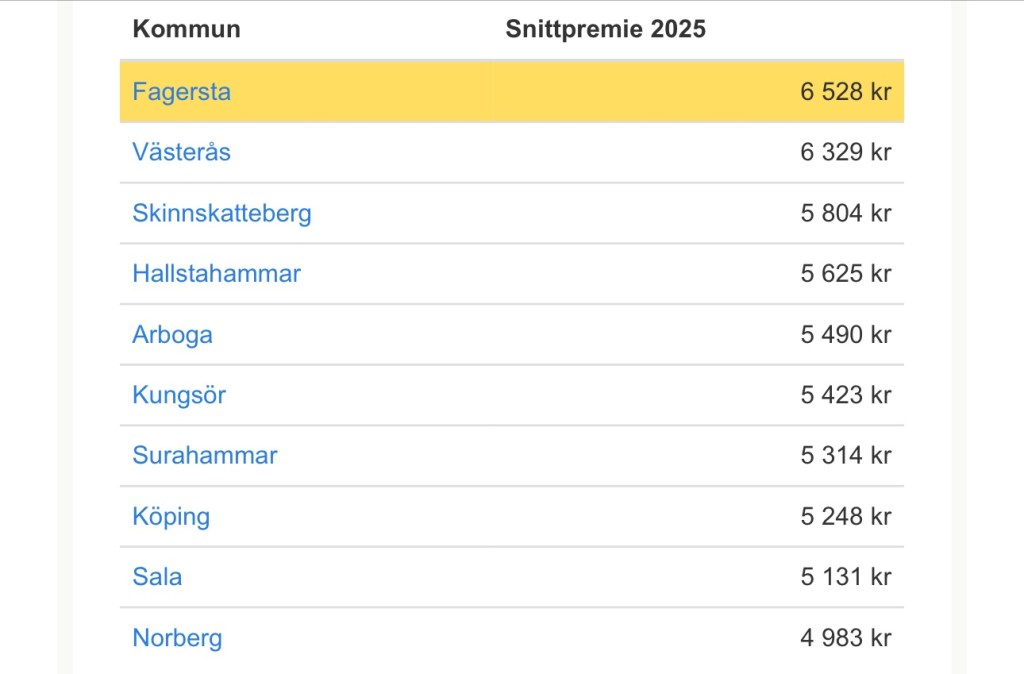Image resolution: width=1024 pixels, height=674 pixels.
Task: Click the 5 314 kr premium value
Action: point(845,456)
